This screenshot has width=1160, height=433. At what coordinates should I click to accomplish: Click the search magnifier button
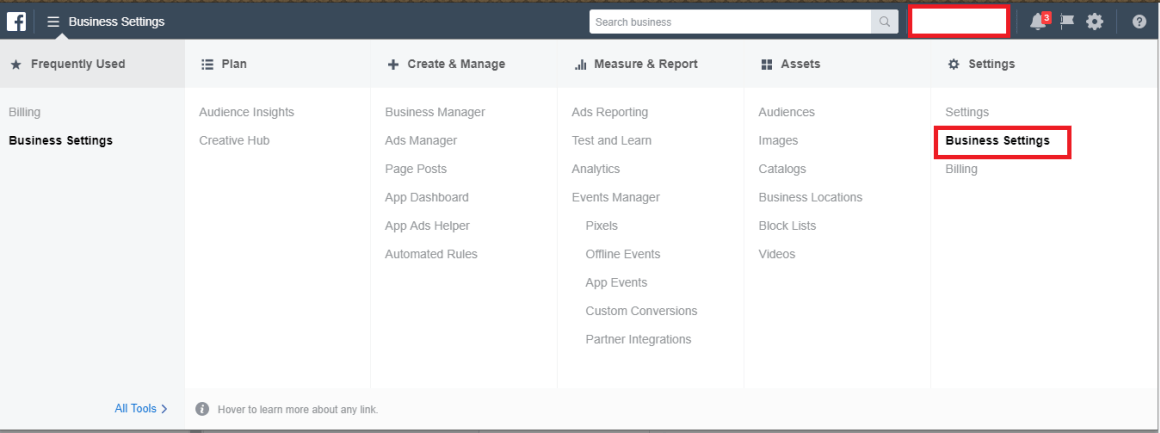[x=884, y=22]
